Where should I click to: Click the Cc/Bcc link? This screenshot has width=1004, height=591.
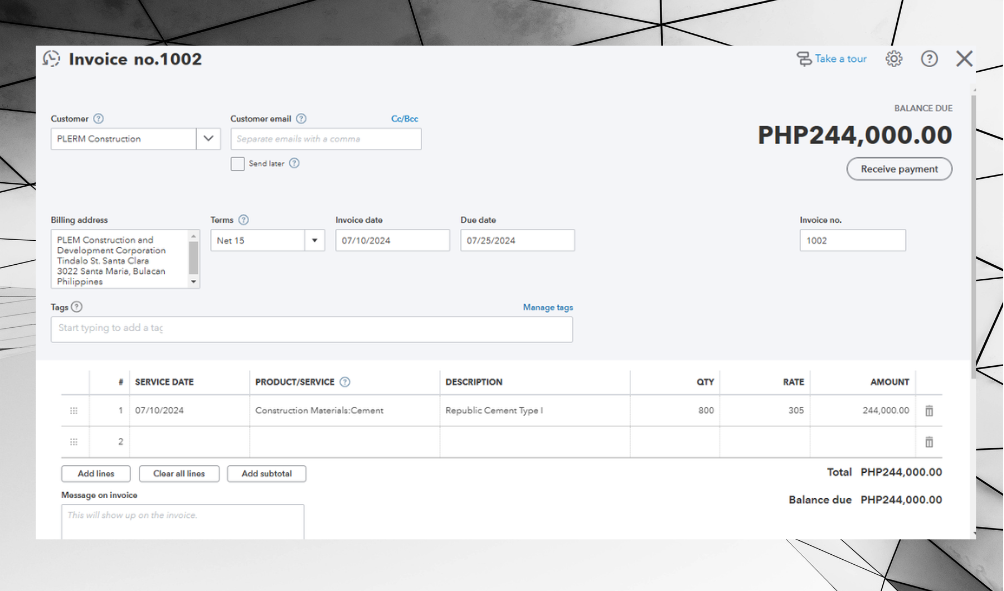(405, 118)
